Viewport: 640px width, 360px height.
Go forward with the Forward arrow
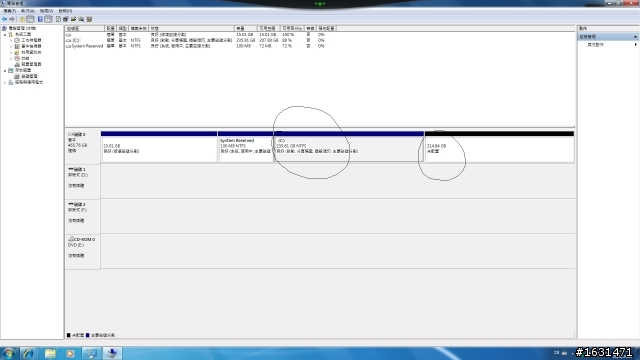12,19
